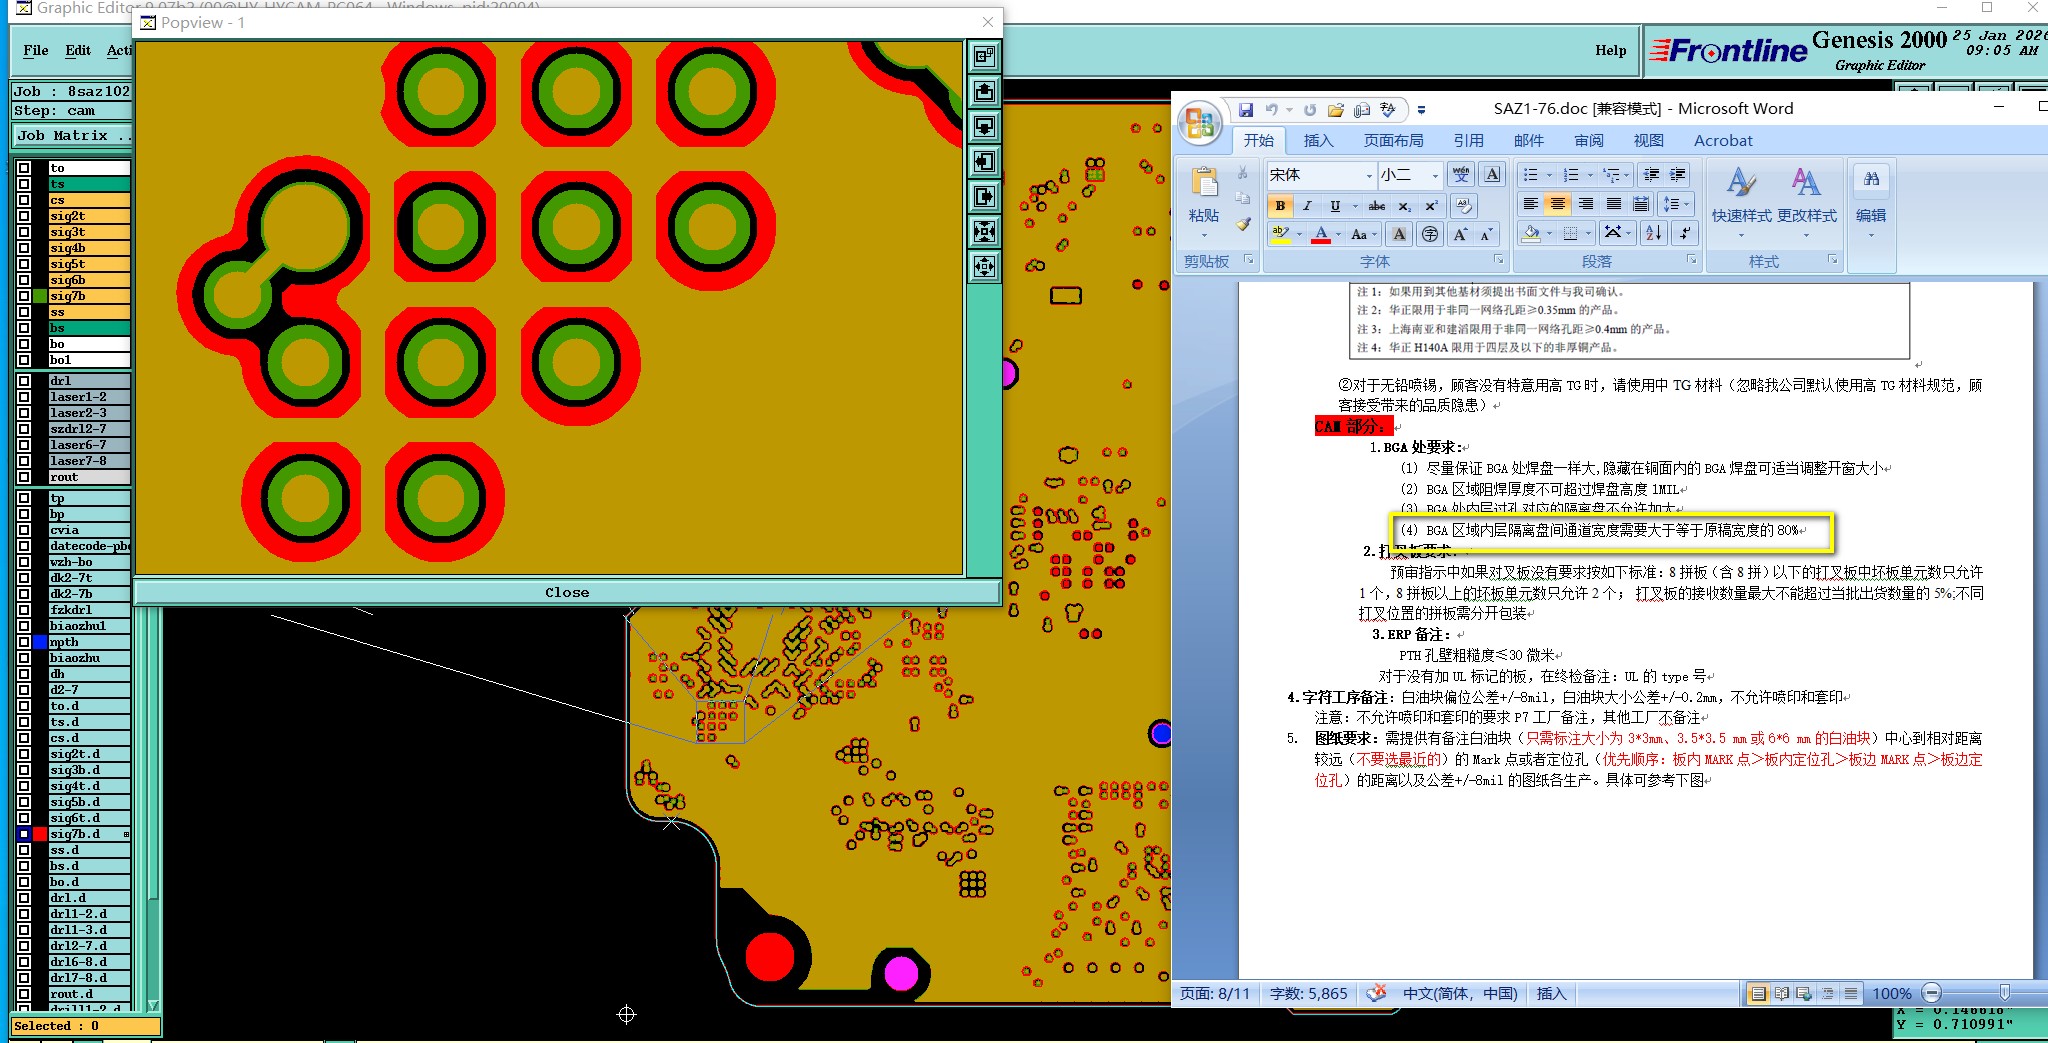Click the Popview Close button
The width and height of the screenshot is (2048, 1043).
click(x=567, y=592)
